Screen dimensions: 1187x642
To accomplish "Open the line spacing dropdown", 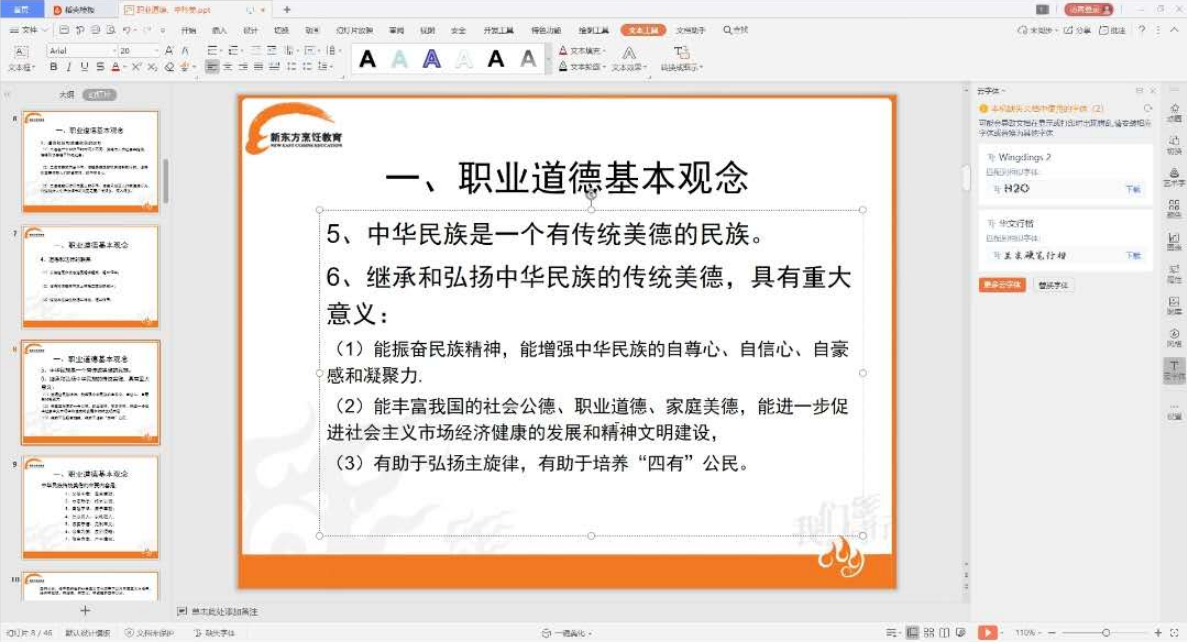I will tap(326, 67).
